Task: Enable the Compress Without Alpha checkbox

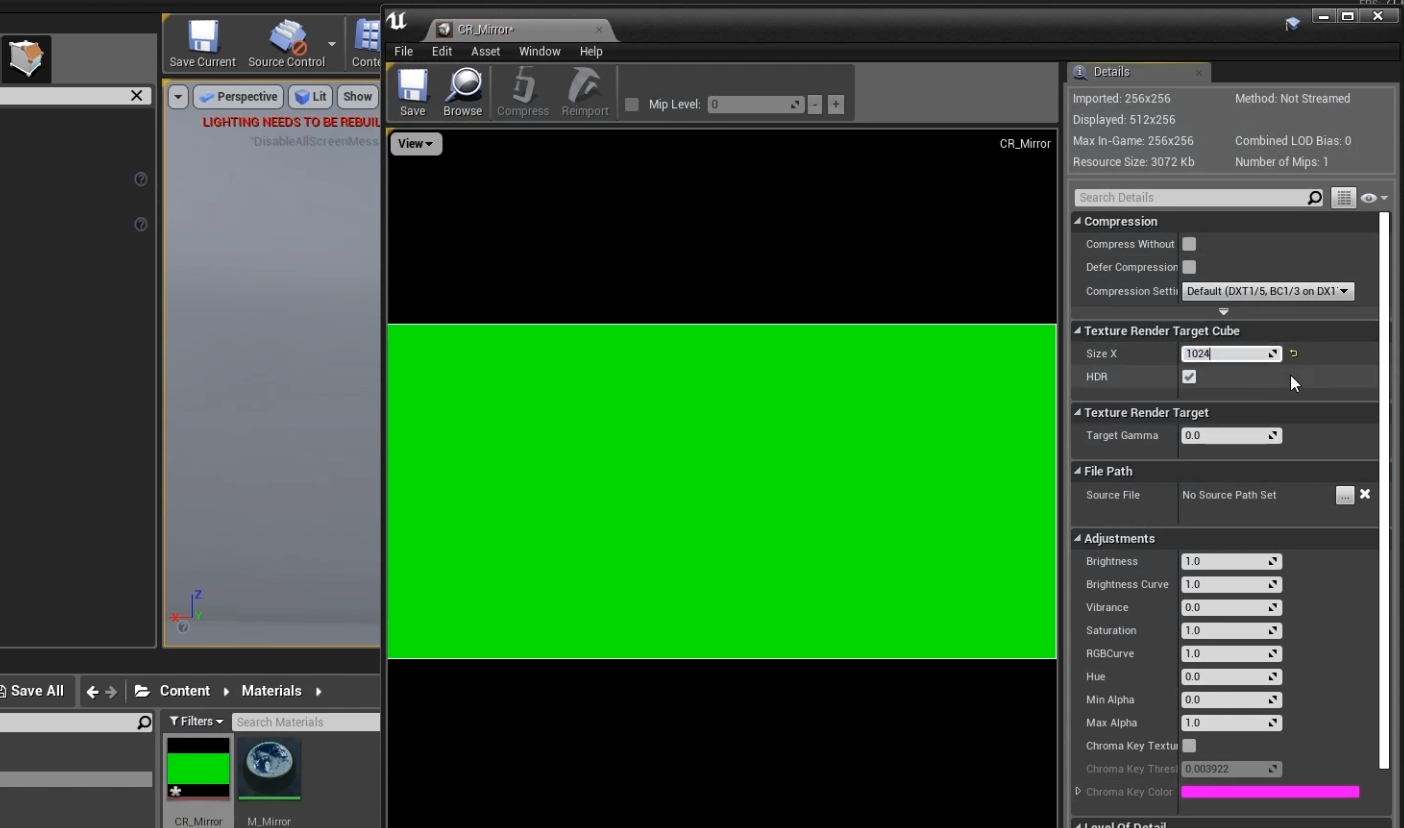Action: pos(1189,244)
